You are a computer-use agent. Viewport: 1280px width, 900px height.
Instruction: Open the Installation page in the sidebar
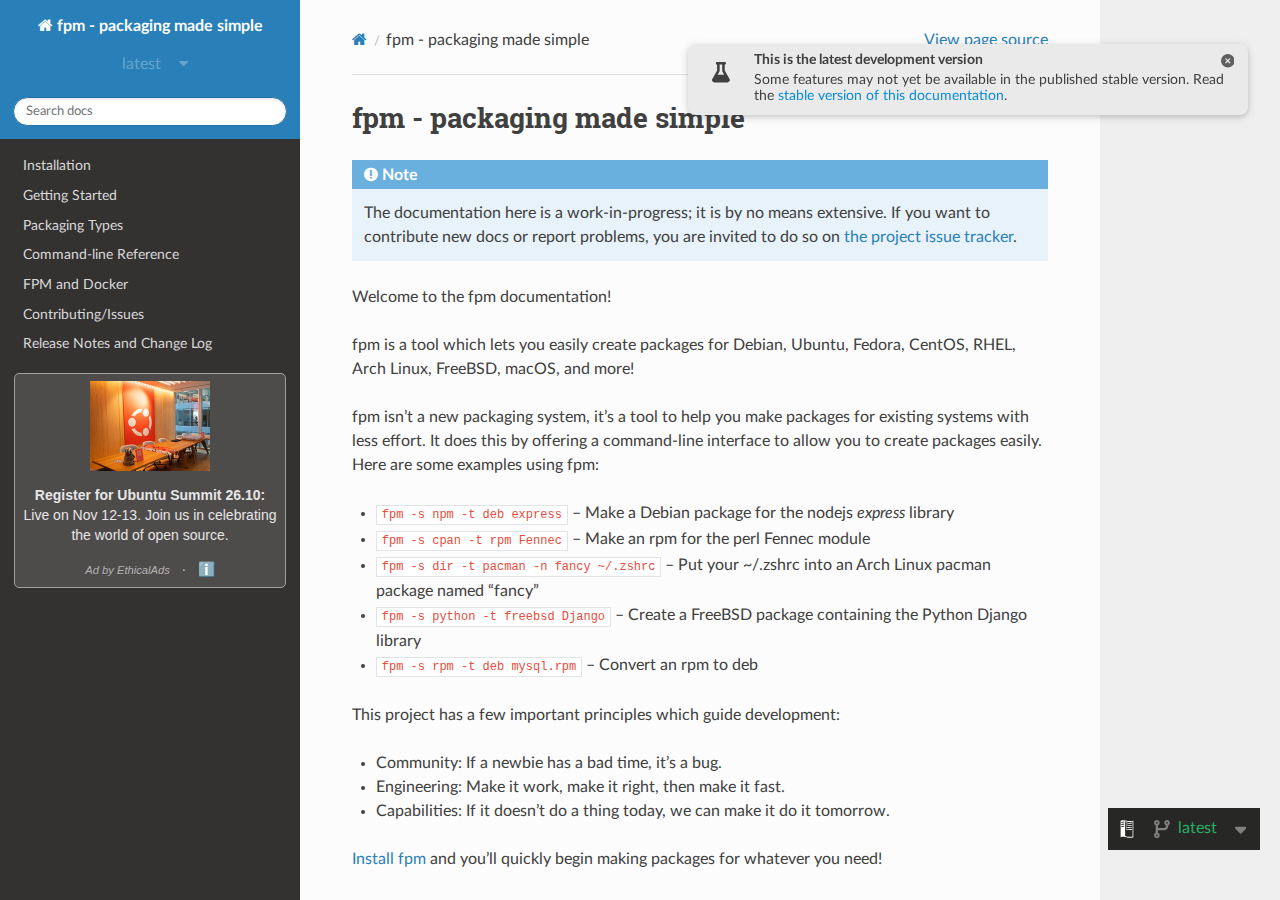pos(57,165)
